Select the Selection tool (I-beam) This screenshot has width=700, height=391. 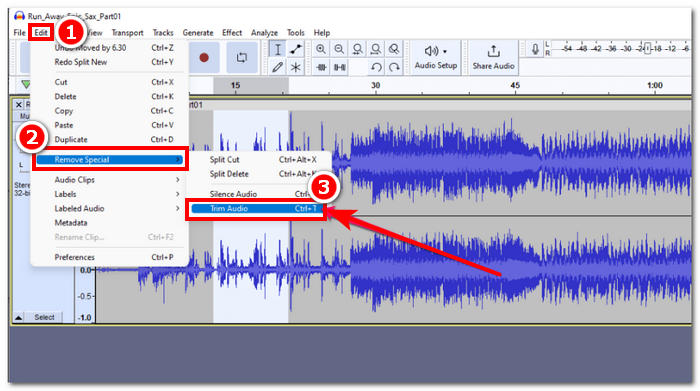pos(277,49)
